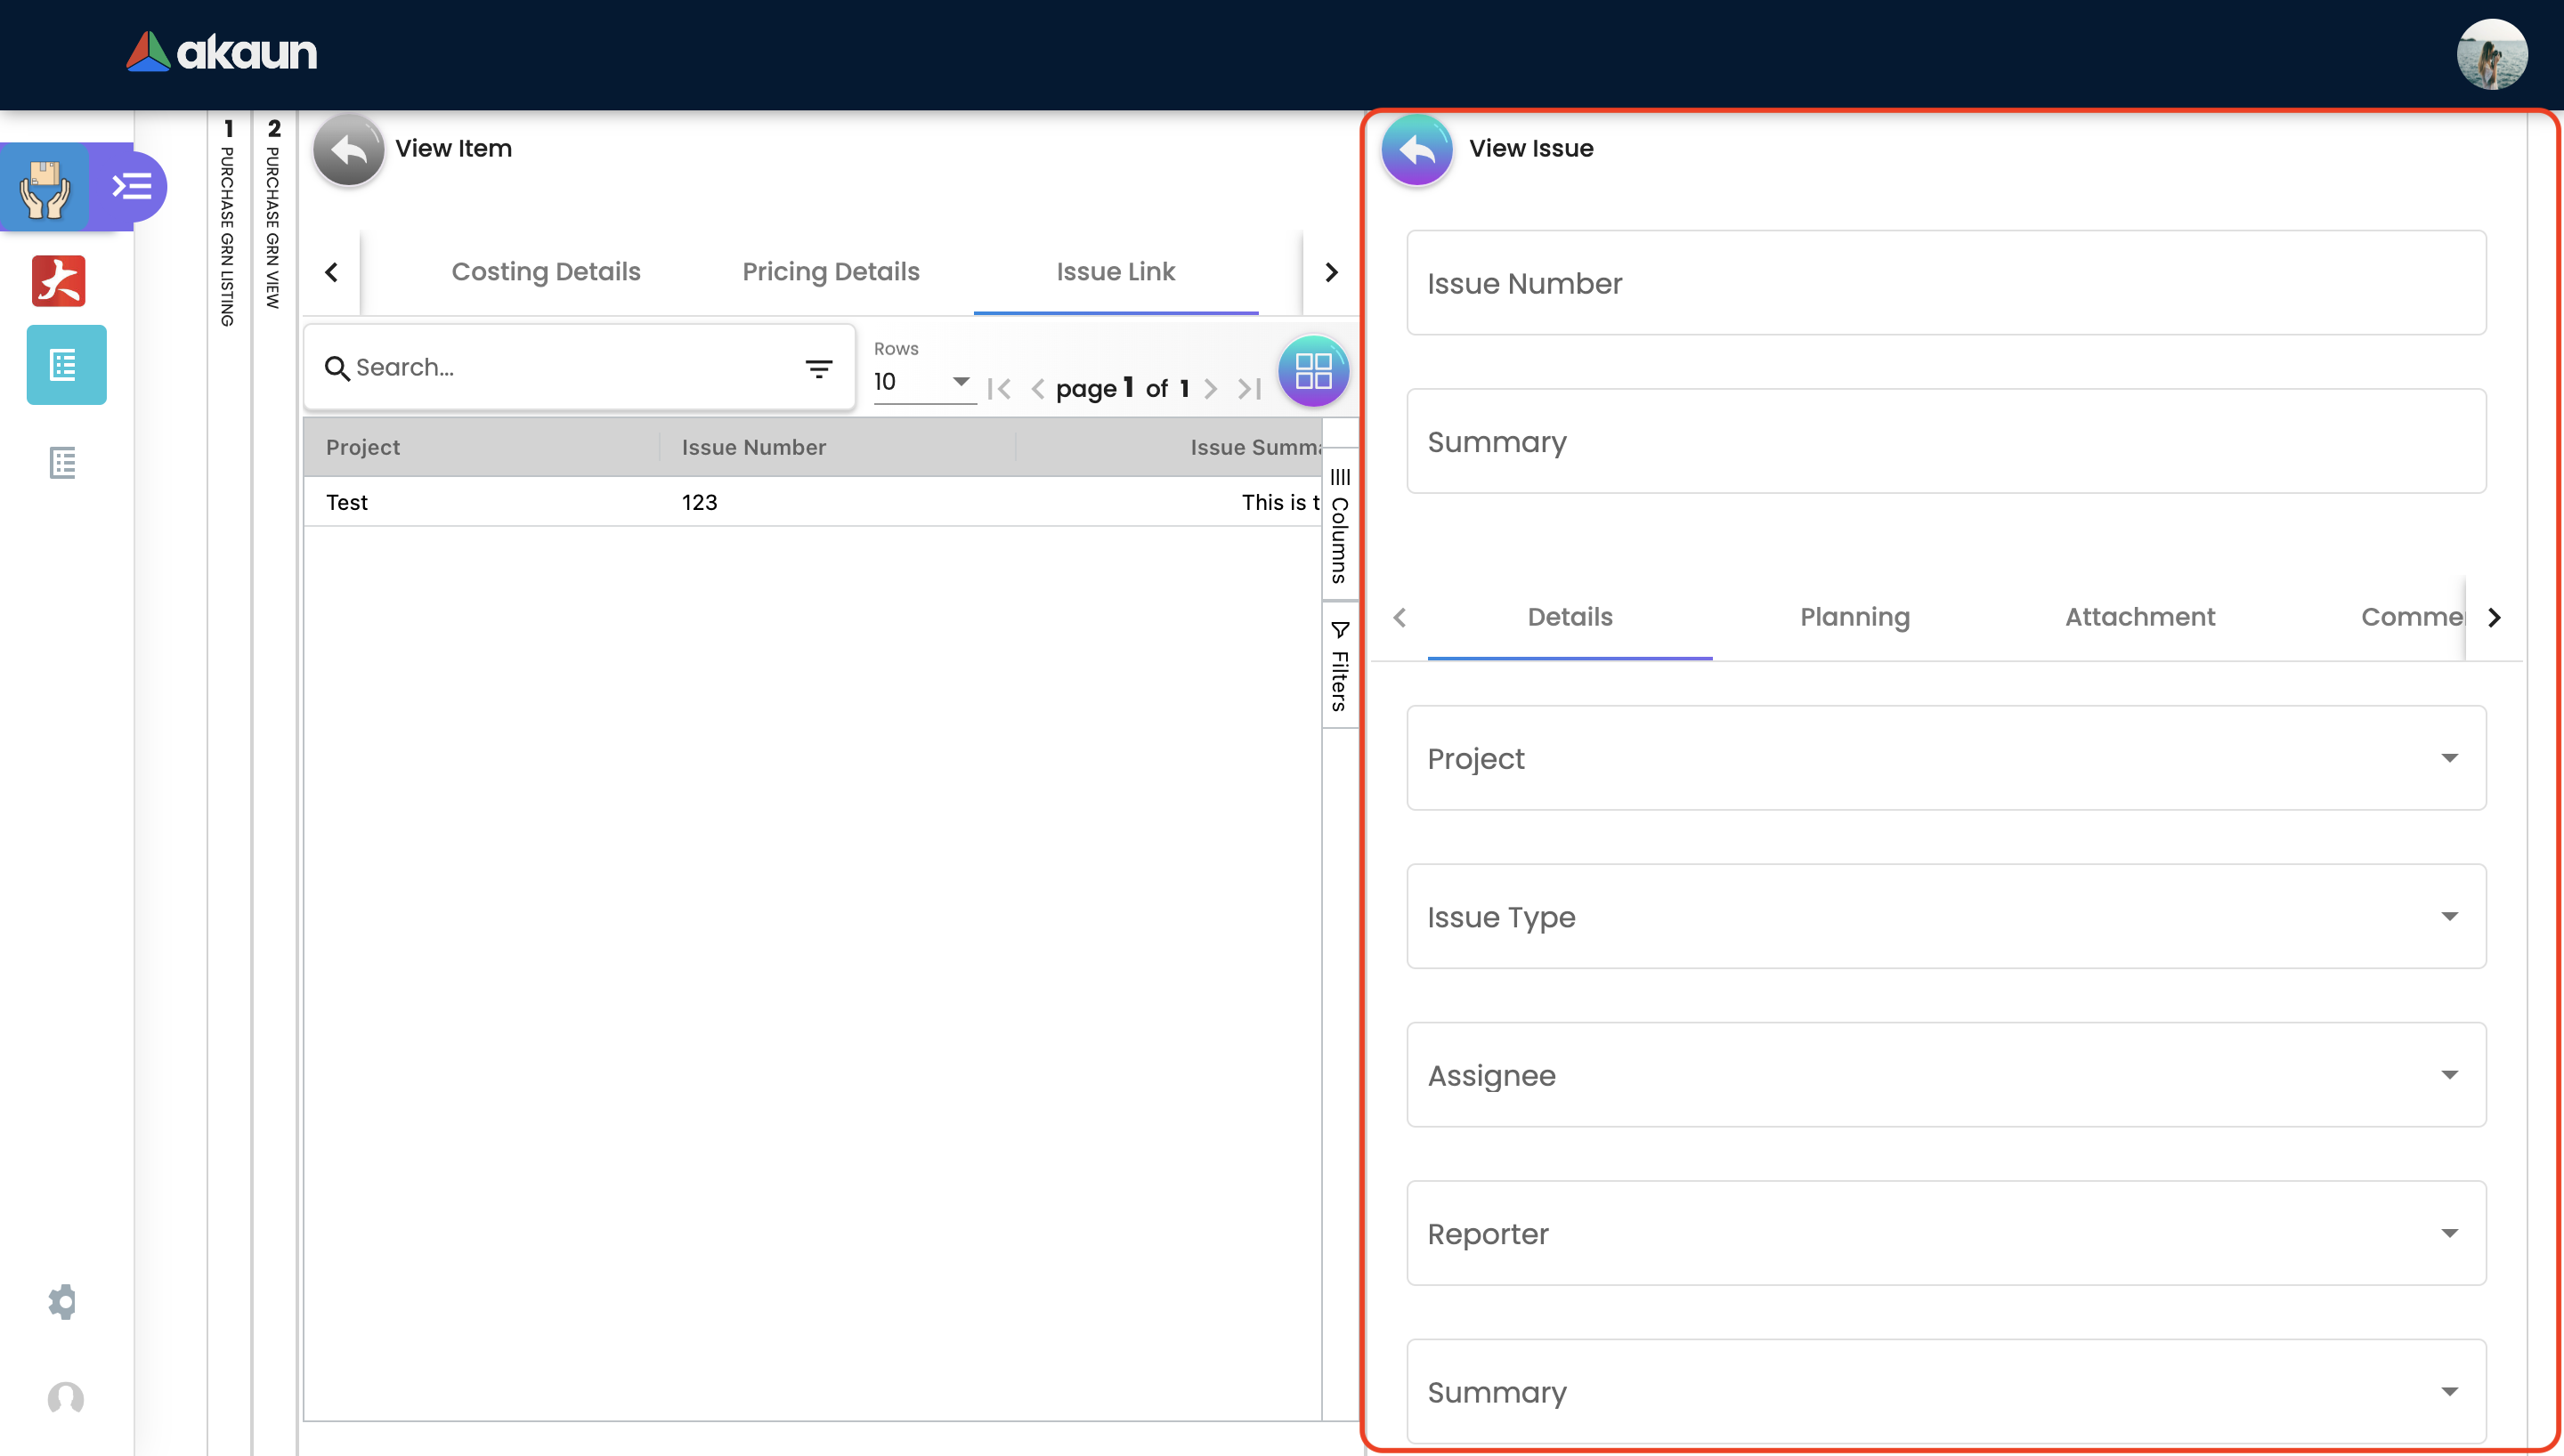Open the Issue Type dropdown
This screenshot has height=1456, width=2564.
pos(1945,916)
